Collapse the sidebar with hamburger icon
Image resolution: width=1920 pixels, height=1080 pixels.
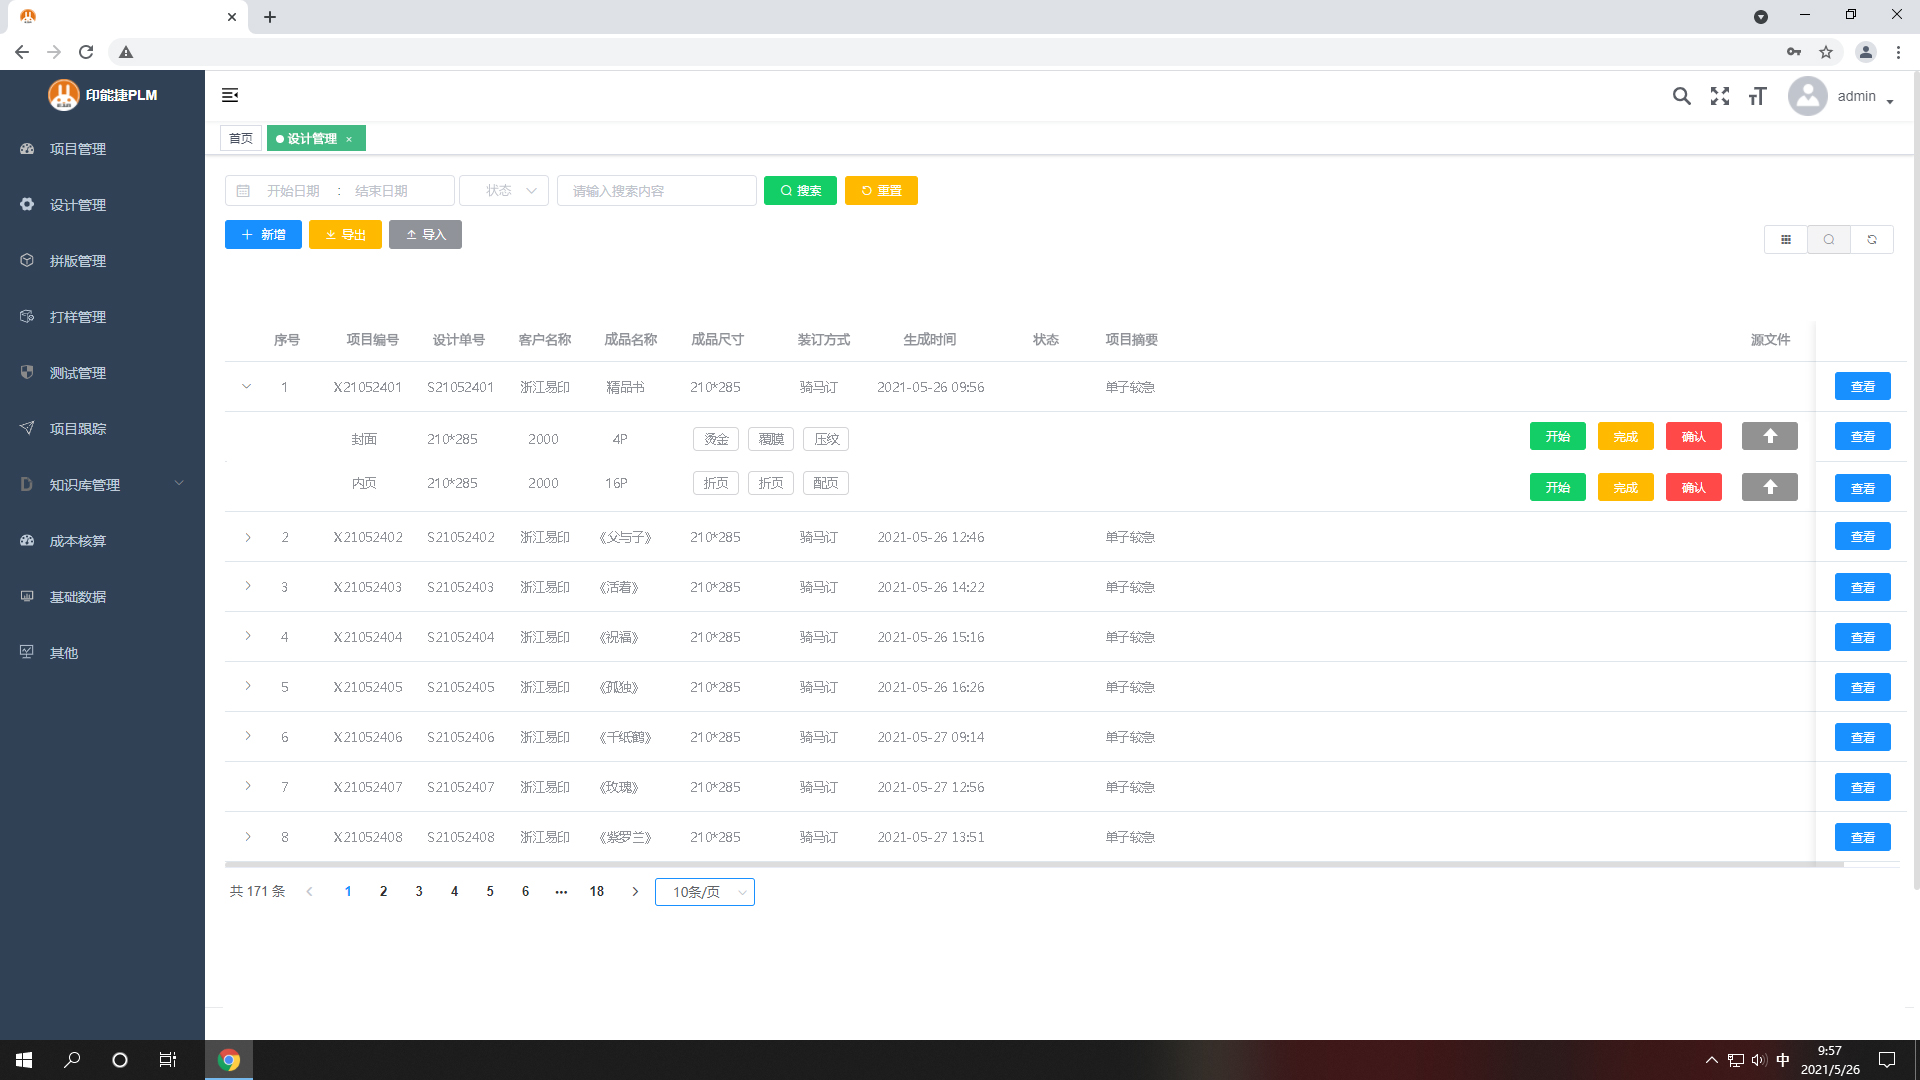click(230, 95)
